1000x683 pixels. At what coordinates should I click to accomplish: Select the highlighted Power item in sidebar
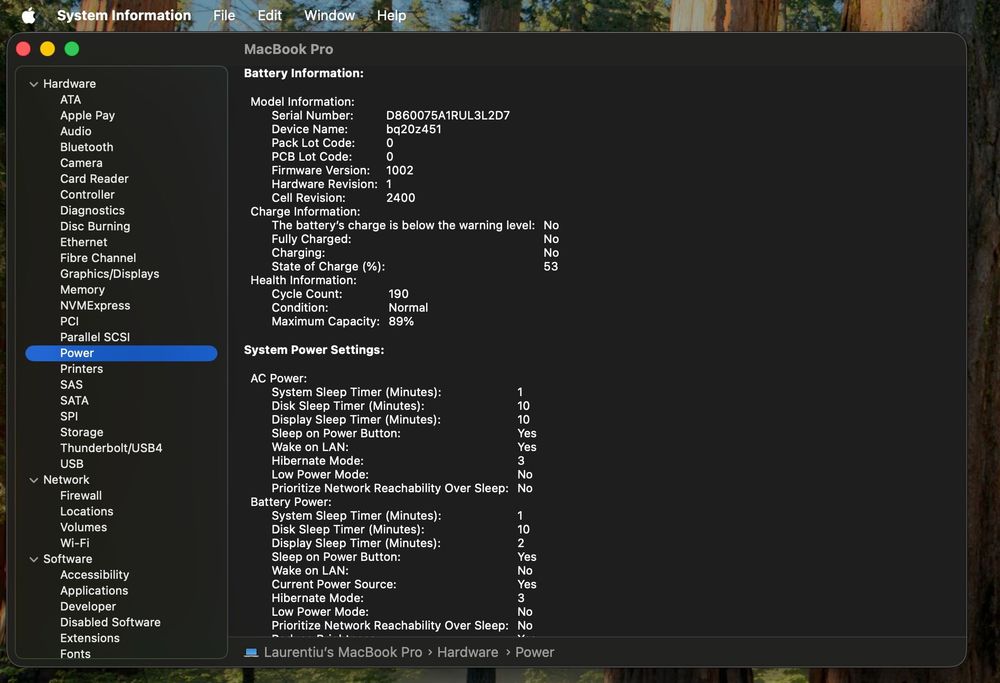coord(121,353)
